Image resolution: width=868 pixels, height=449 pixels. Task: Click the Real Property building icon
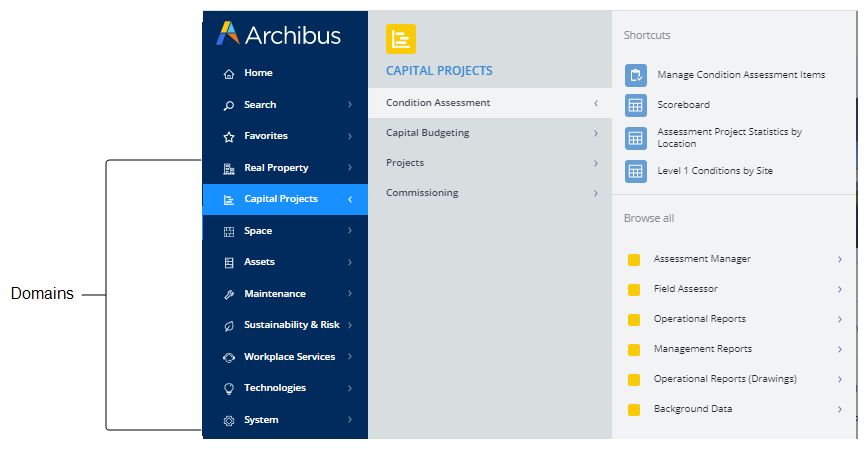point(229,168)
